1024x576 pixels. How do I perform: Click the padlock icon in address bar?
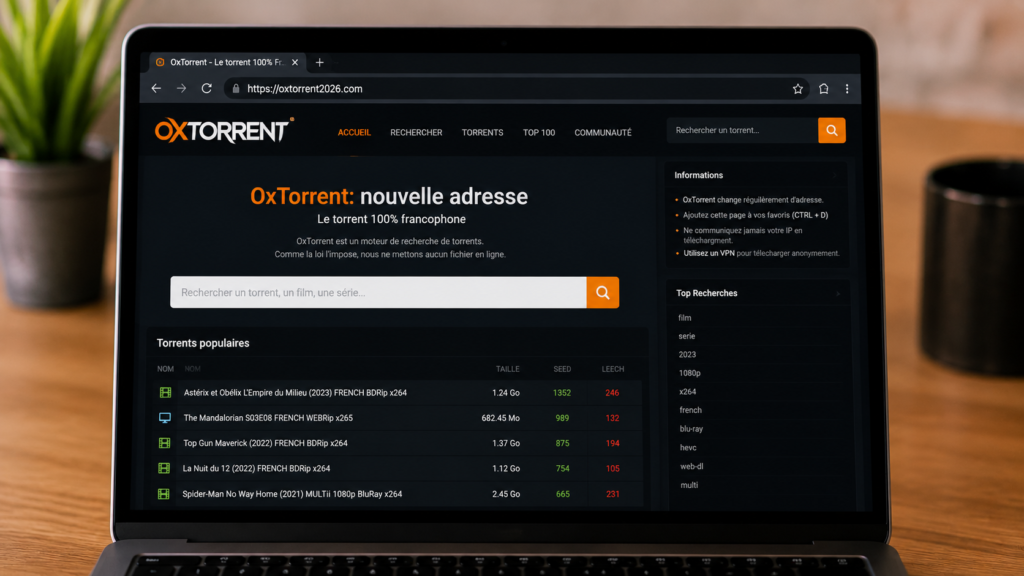tap(236, 89)
